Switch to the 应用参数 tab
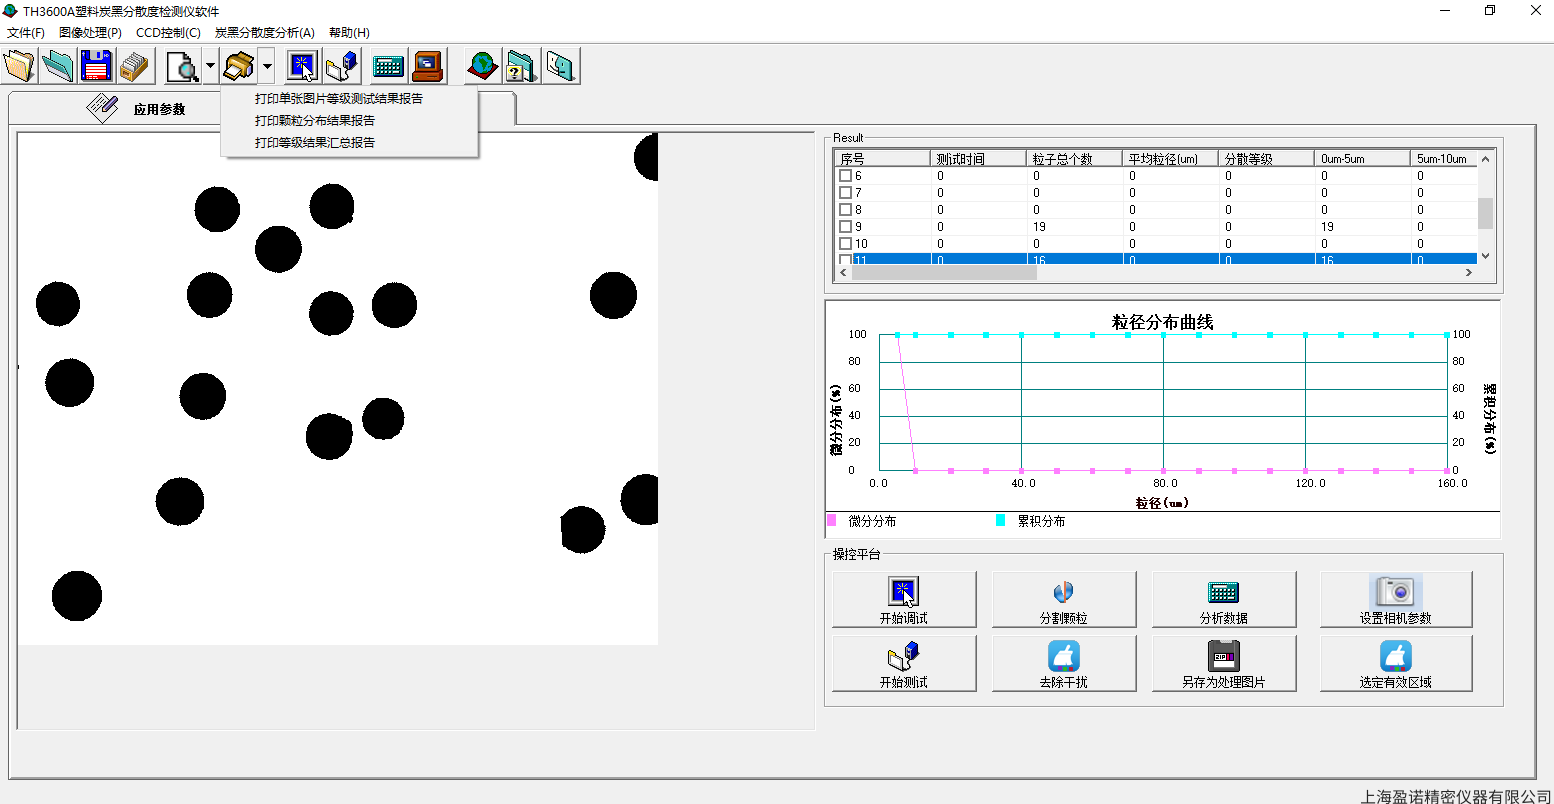The width and height of the screenshot is (1554, 804). pyautogui.click(x=159, y=109)
